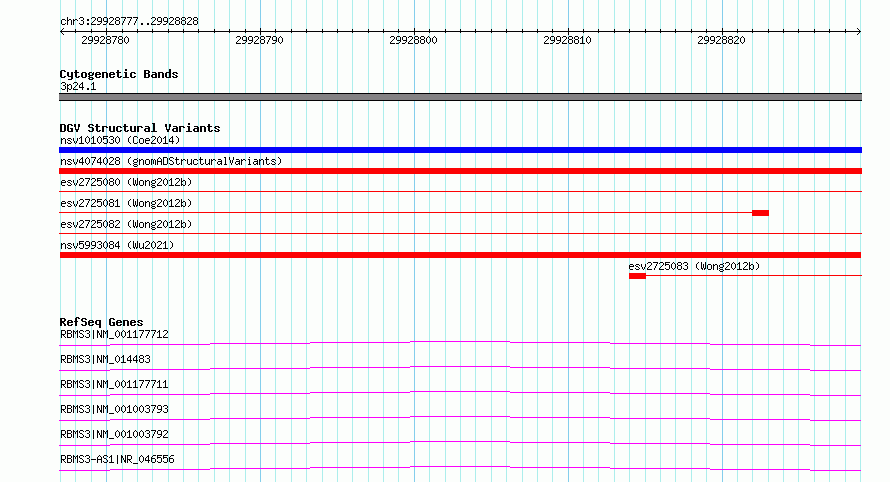Image resolution: width=890 pixels, height=482 pixels.
Task: Click the chr3:29928777..29928828 region label
Action: pos(129,22)
